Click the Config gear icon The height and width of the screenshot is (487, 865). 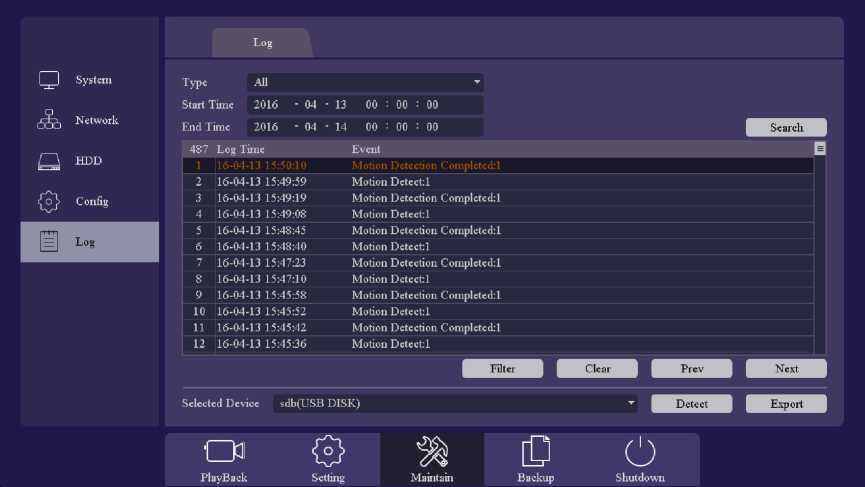click(49, 201)
